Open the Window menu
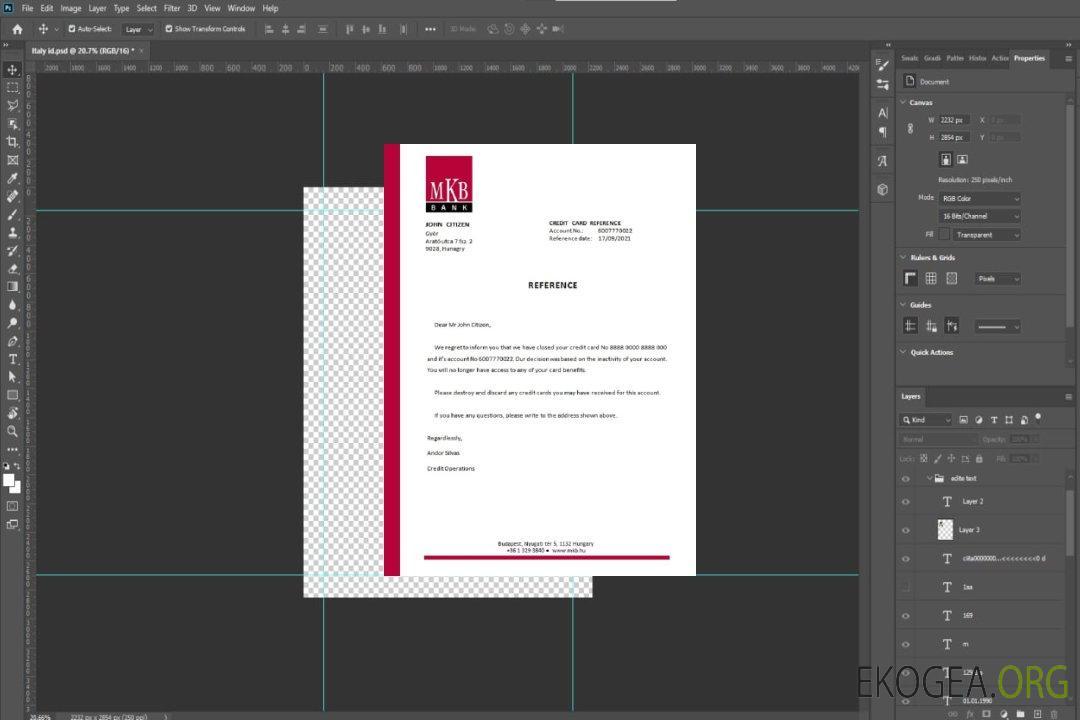 coord(241,8)
